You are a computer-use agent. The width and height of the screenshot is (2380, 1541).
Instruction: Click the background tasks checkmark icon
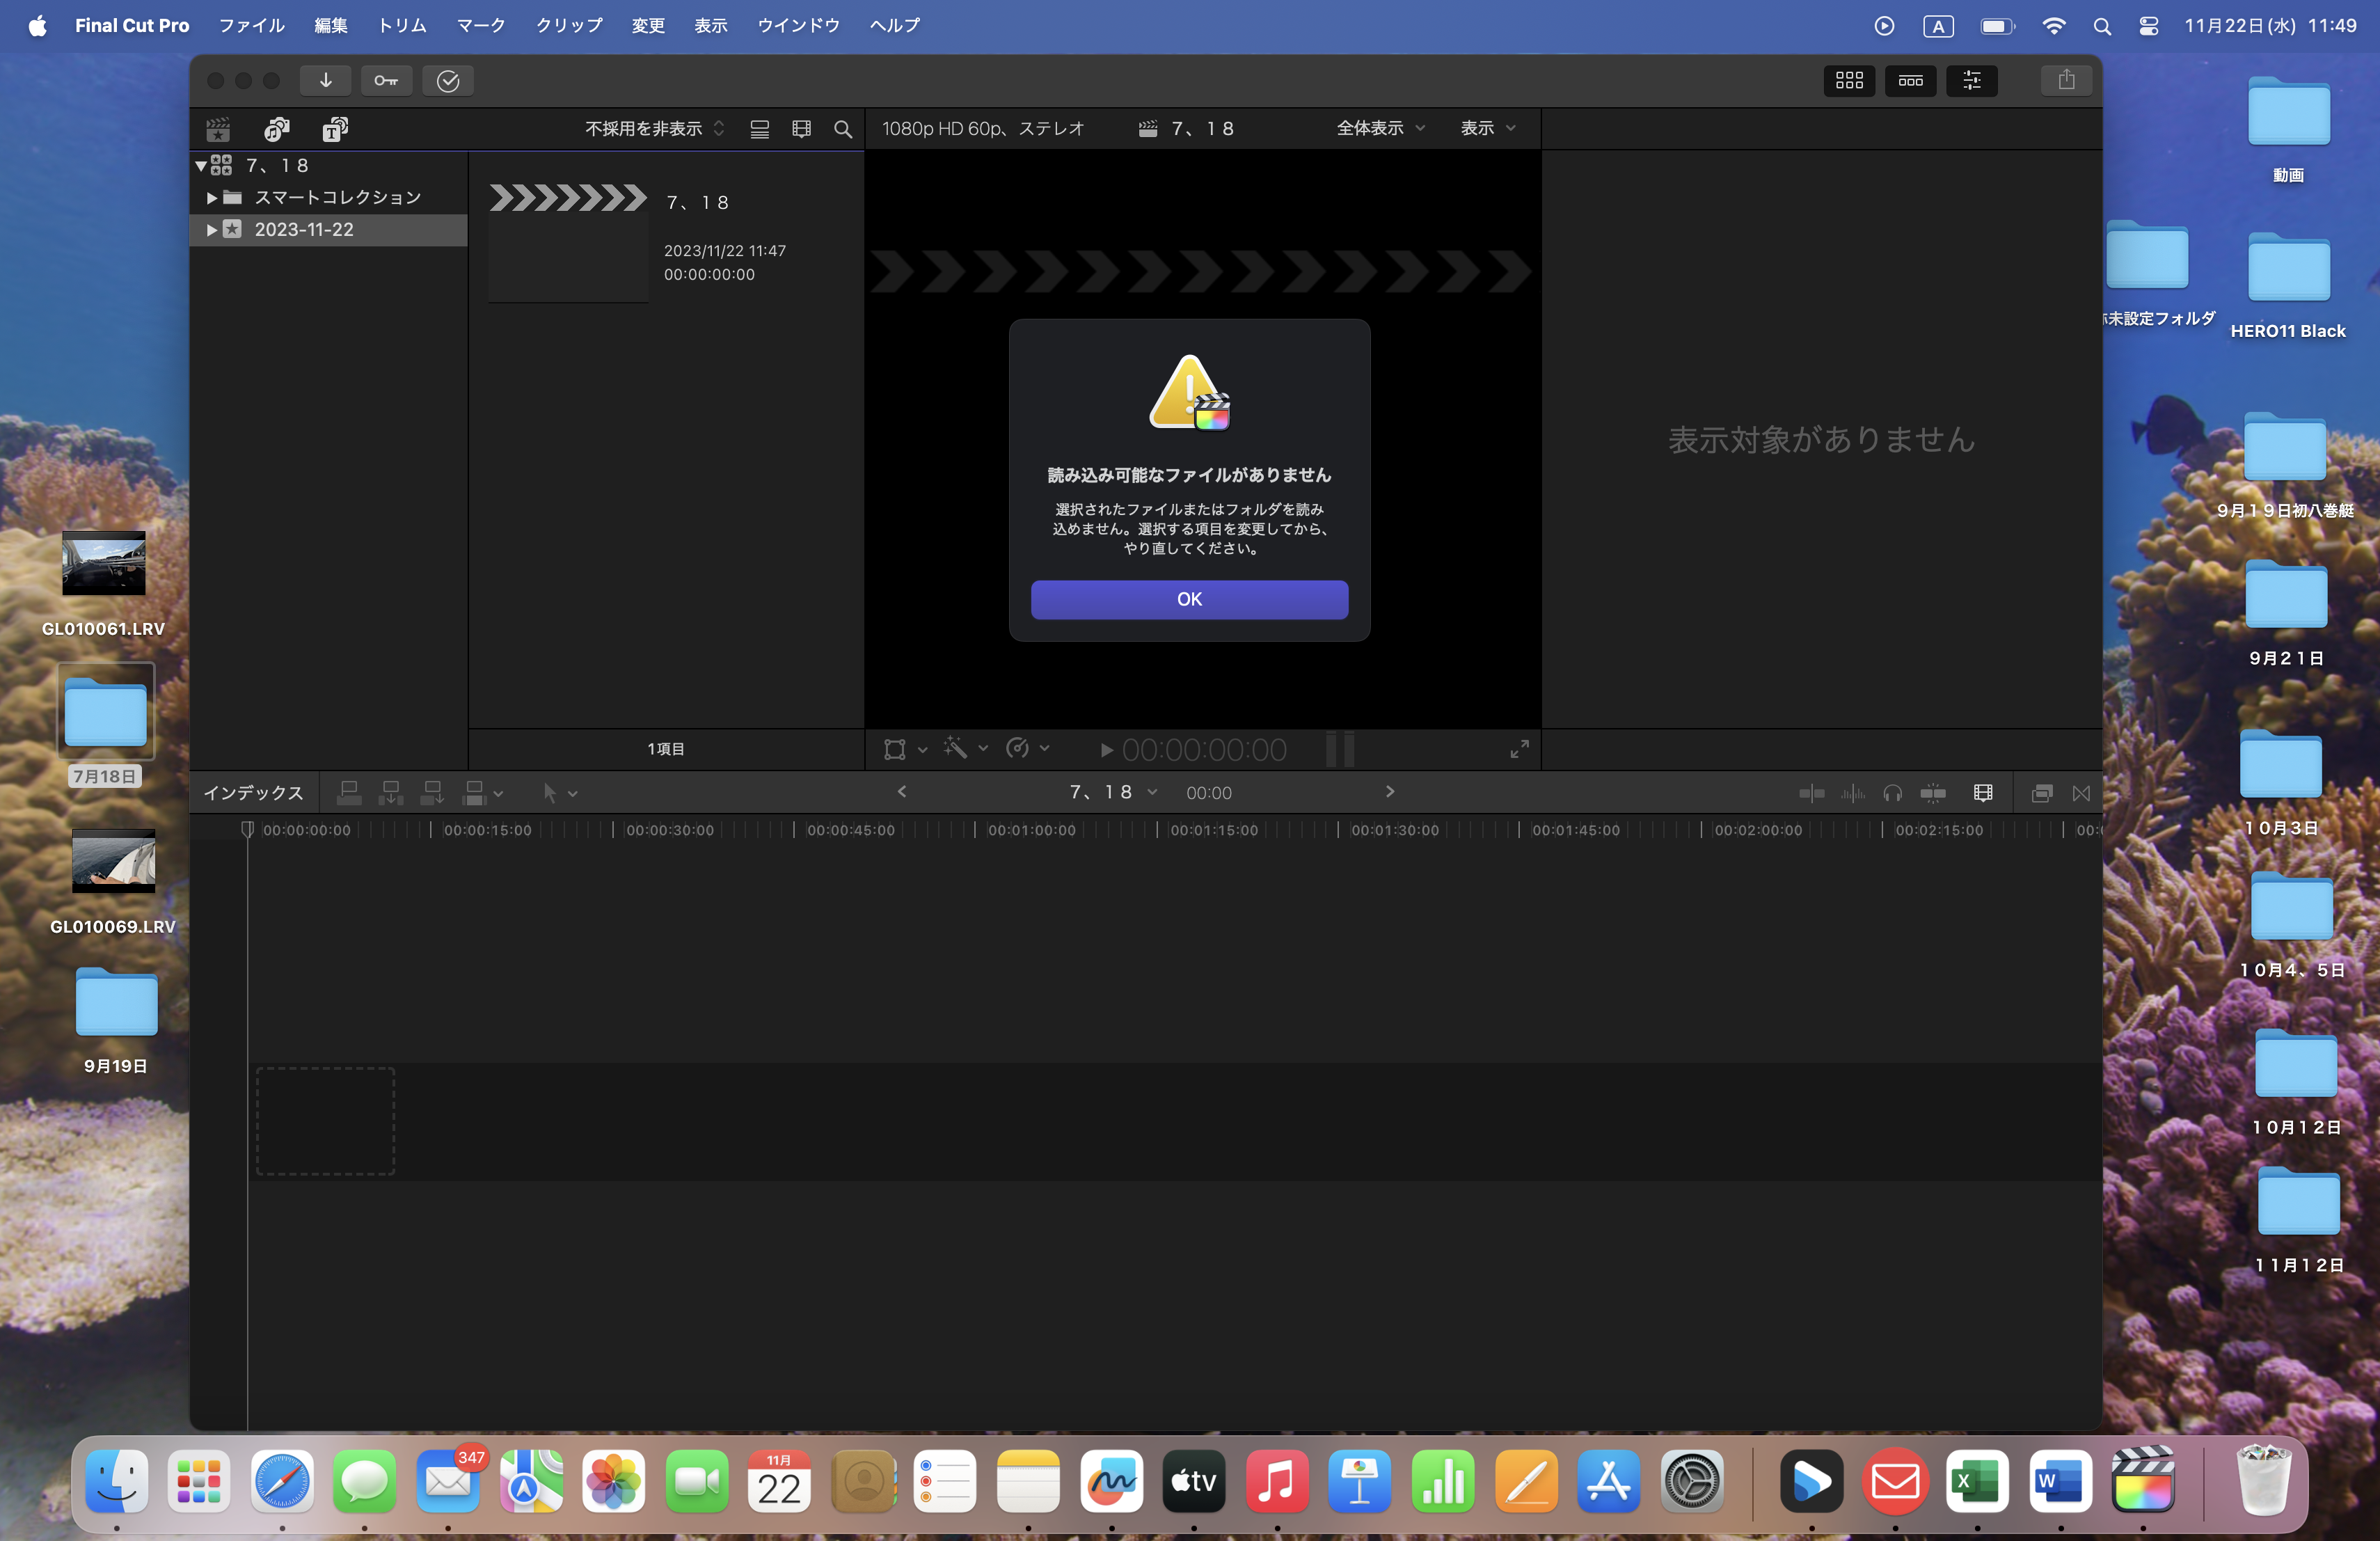click(447, 80)
